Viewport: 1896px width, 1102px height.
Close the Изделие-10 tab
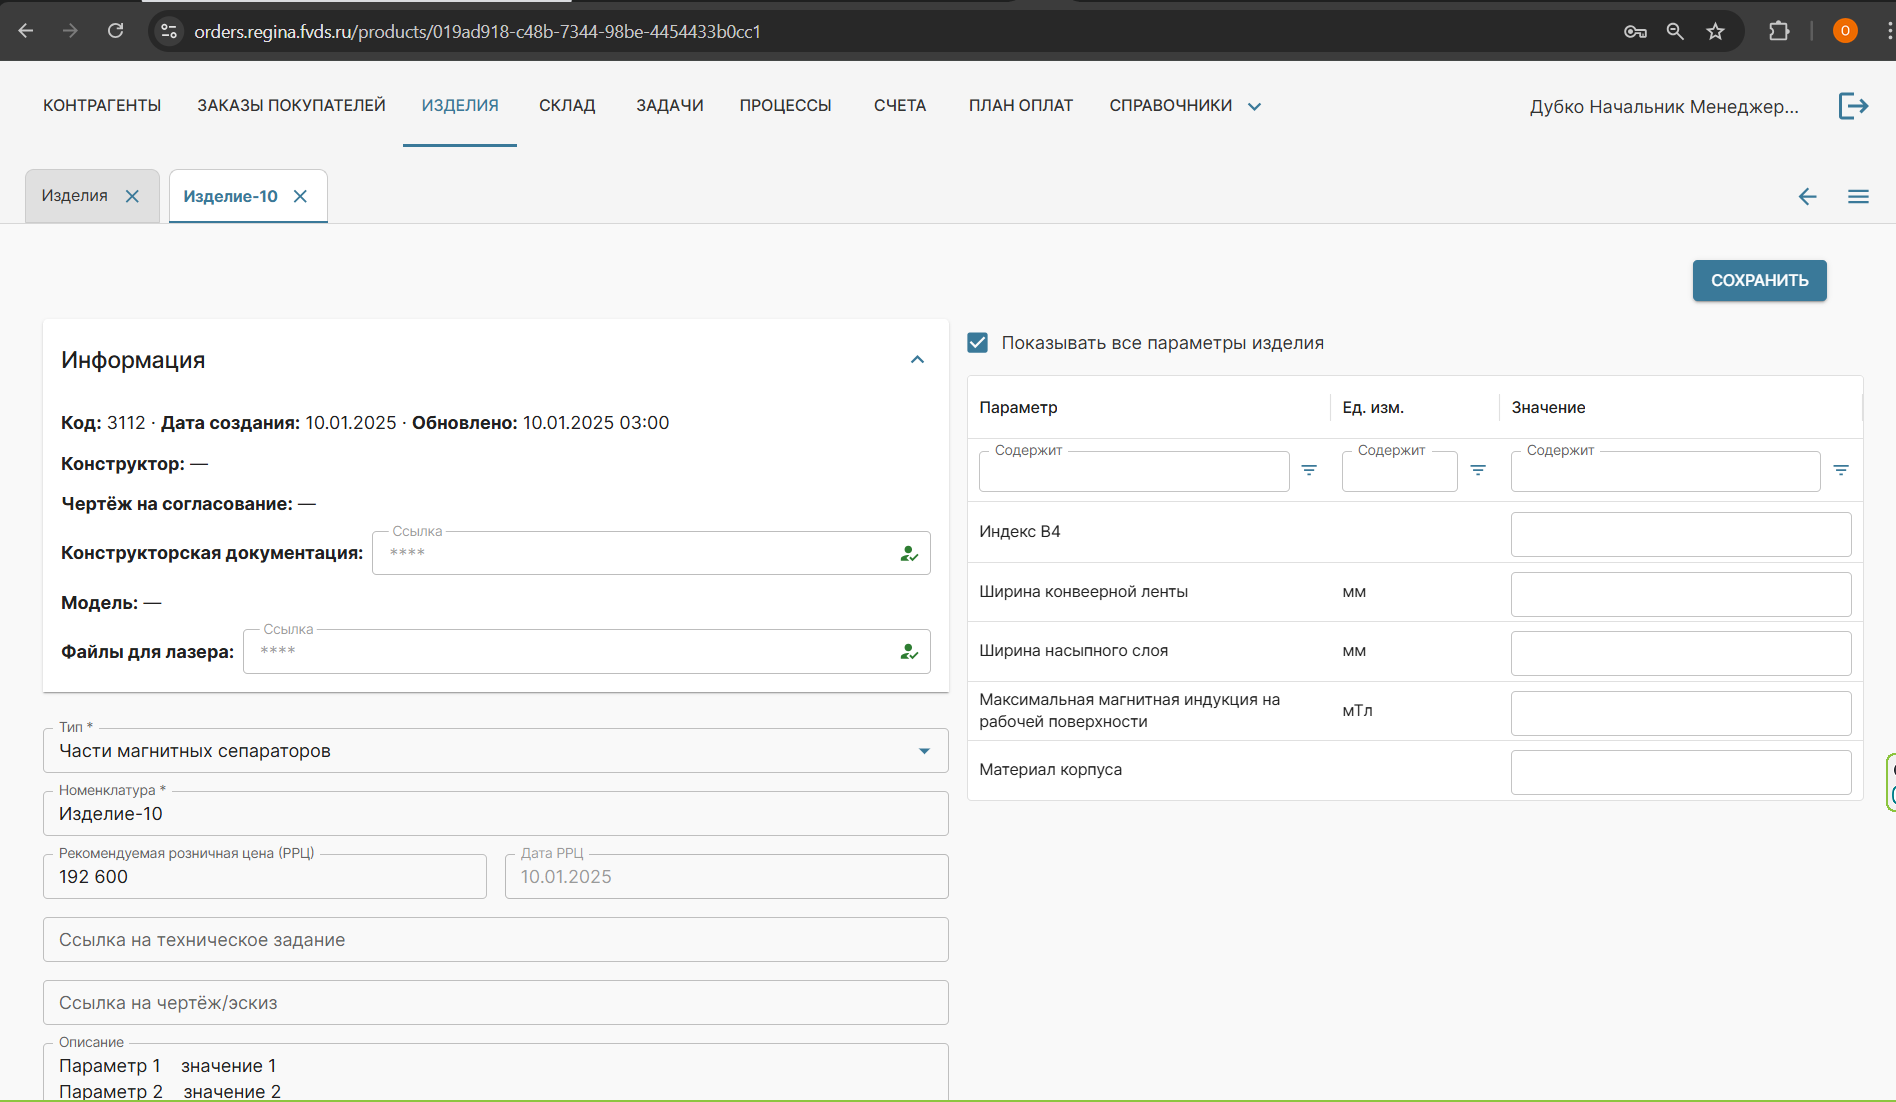[300, 197]
